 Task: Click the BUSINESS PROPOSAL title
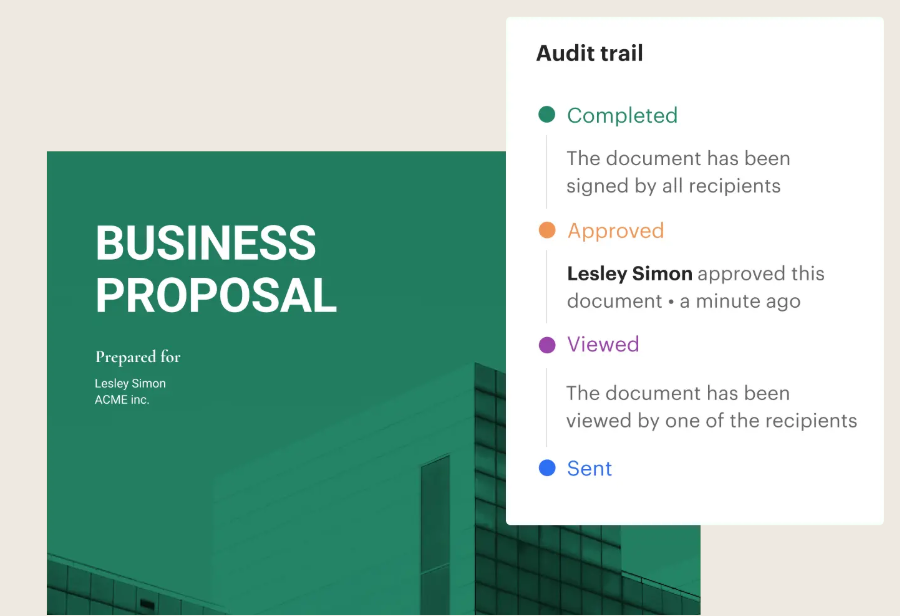coord(215,270)
